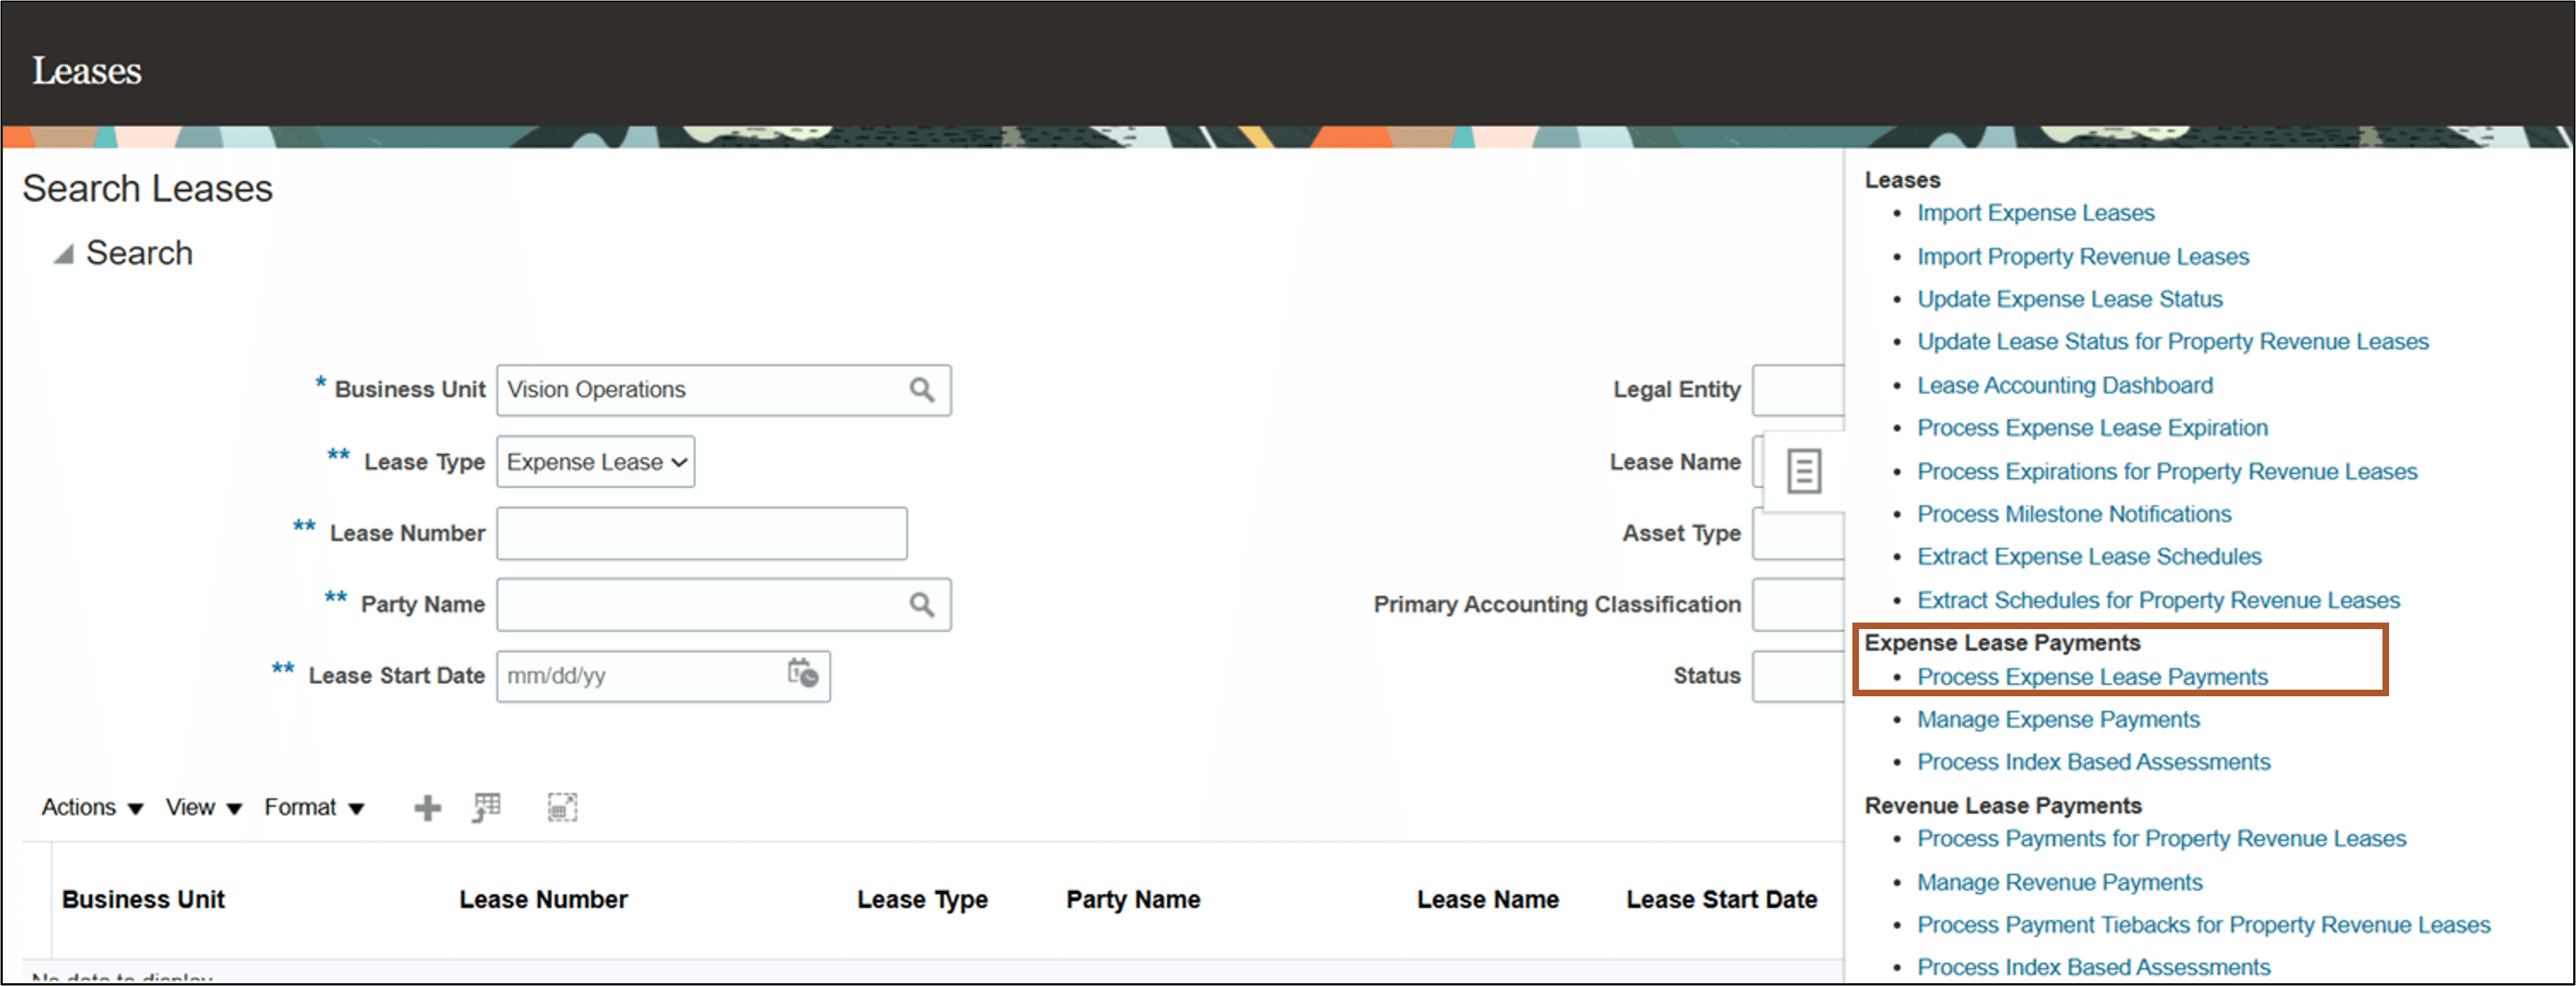Click the Lease Start Date mm/dd/yy field
Viewport: 2576px width, 986px height.
(x=640, y=676)
